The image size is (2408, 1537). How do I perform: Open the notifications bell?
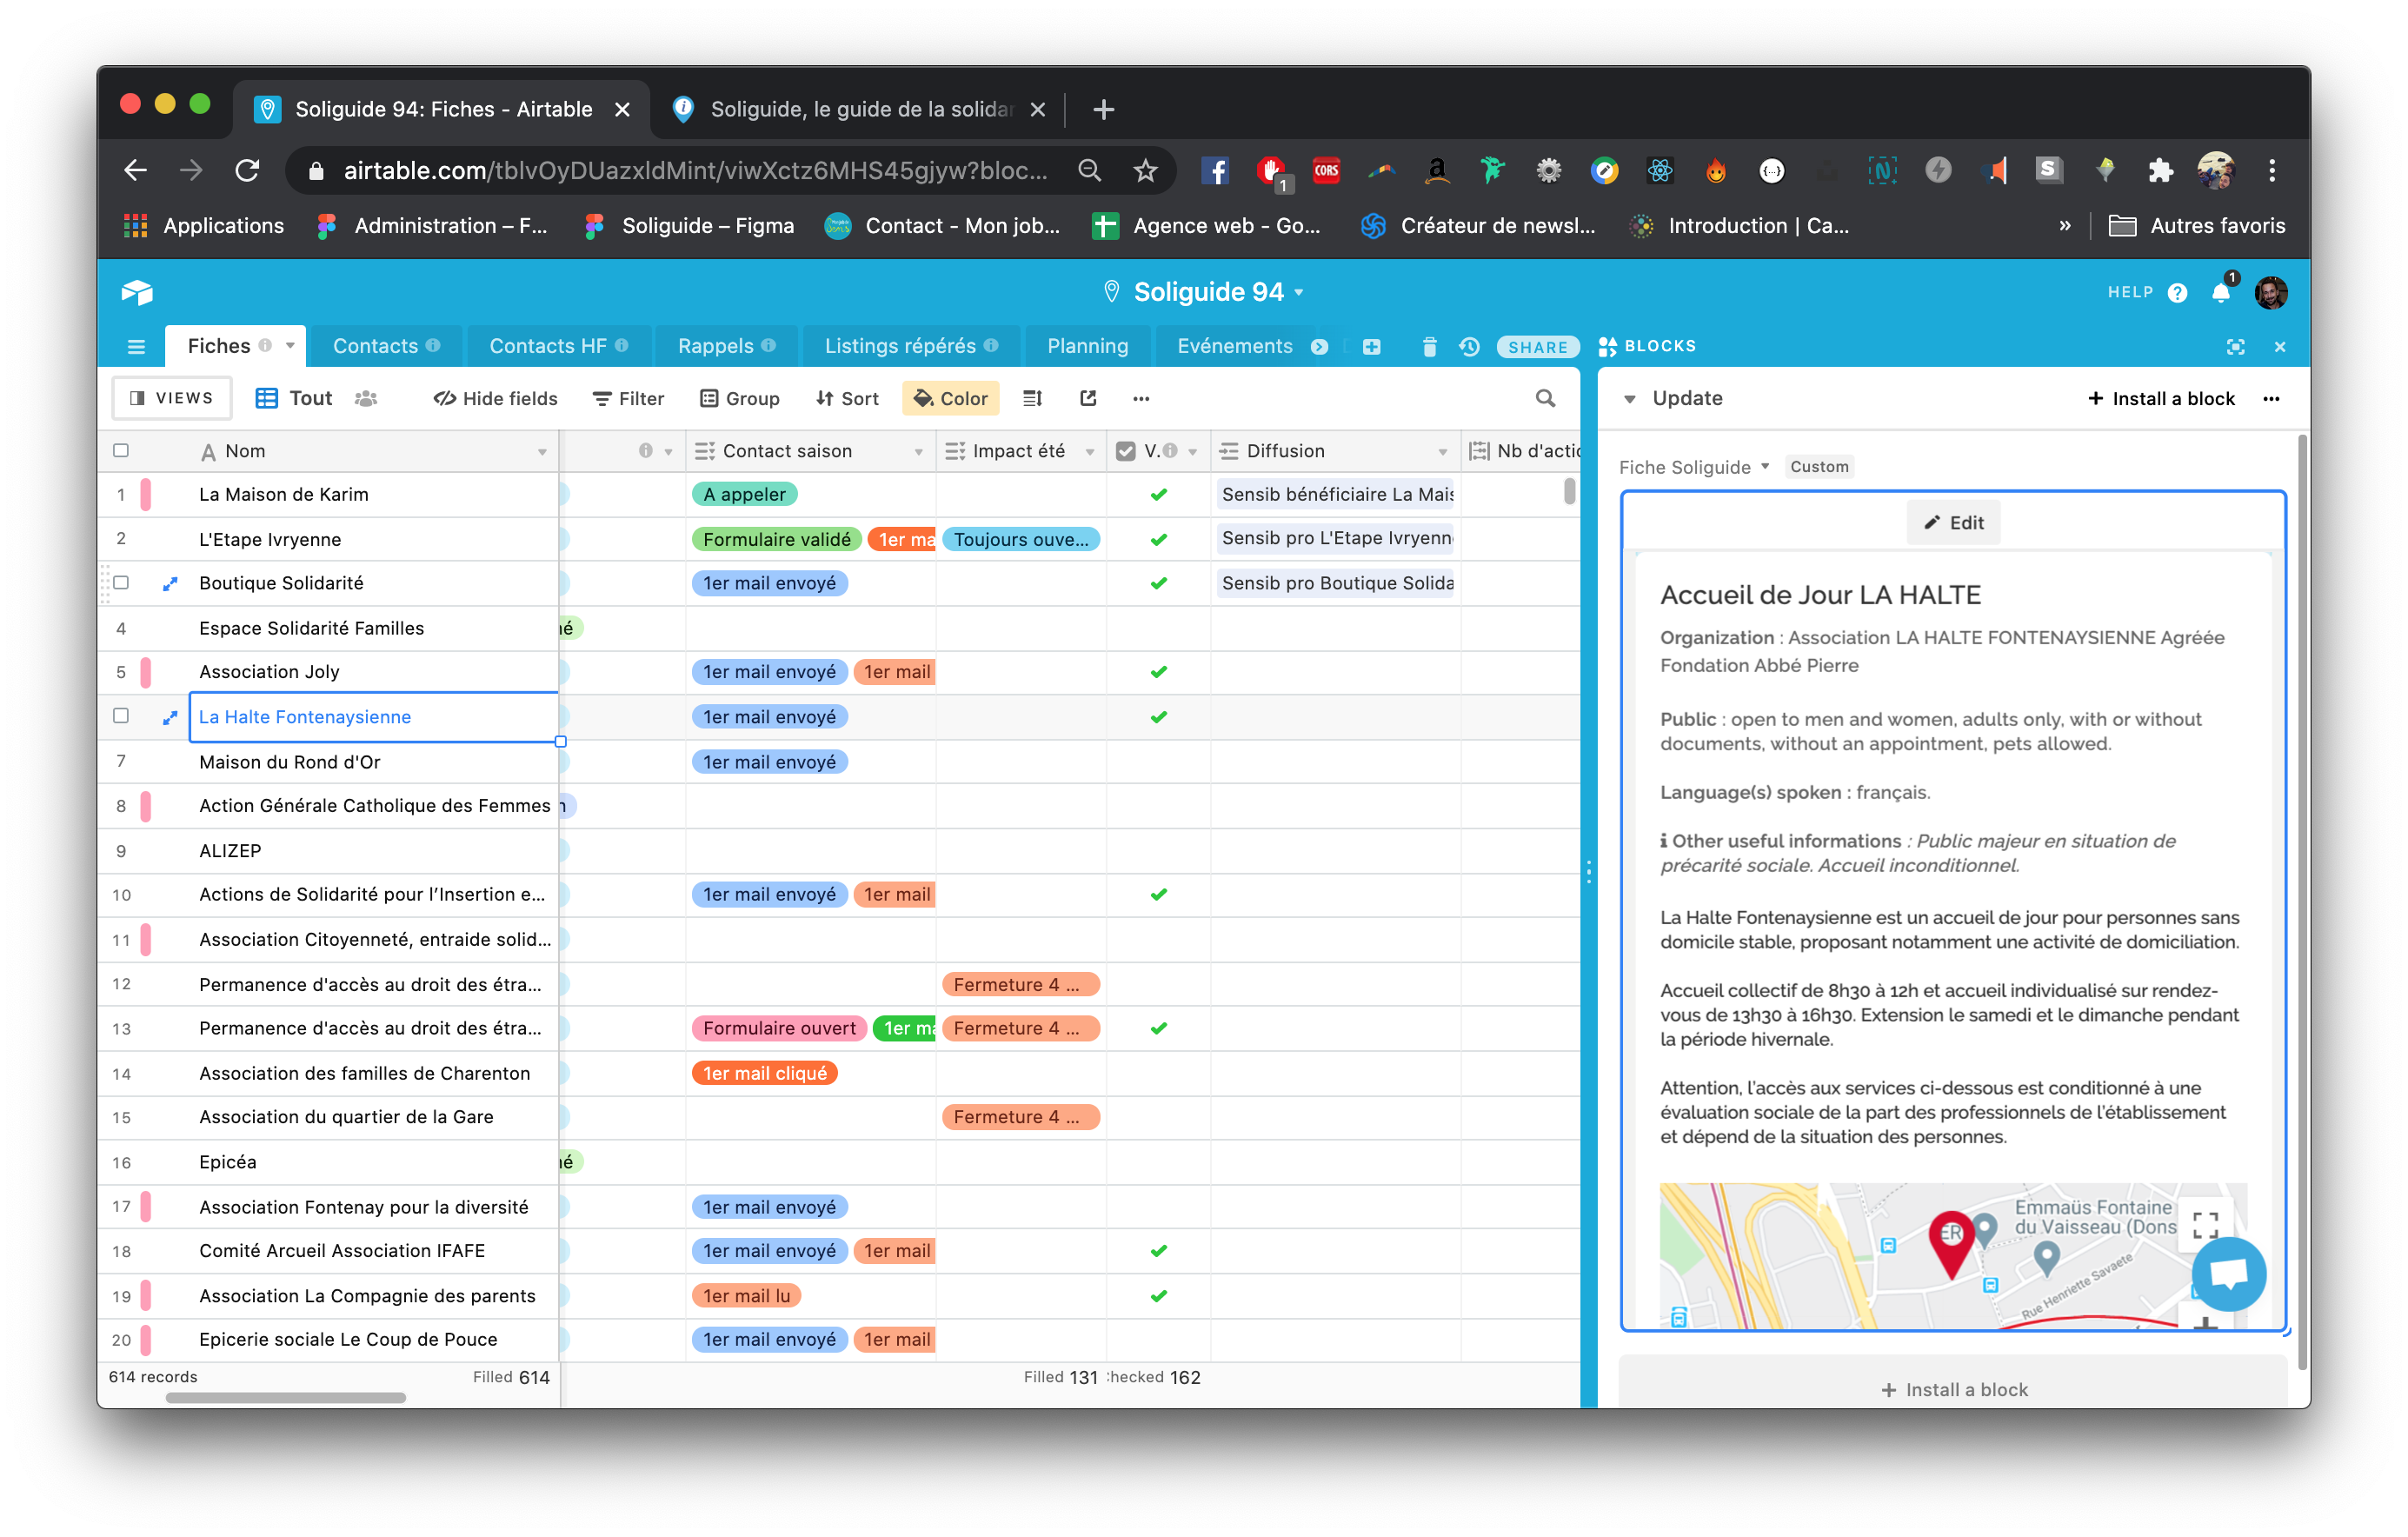(x=2220, y=292)
